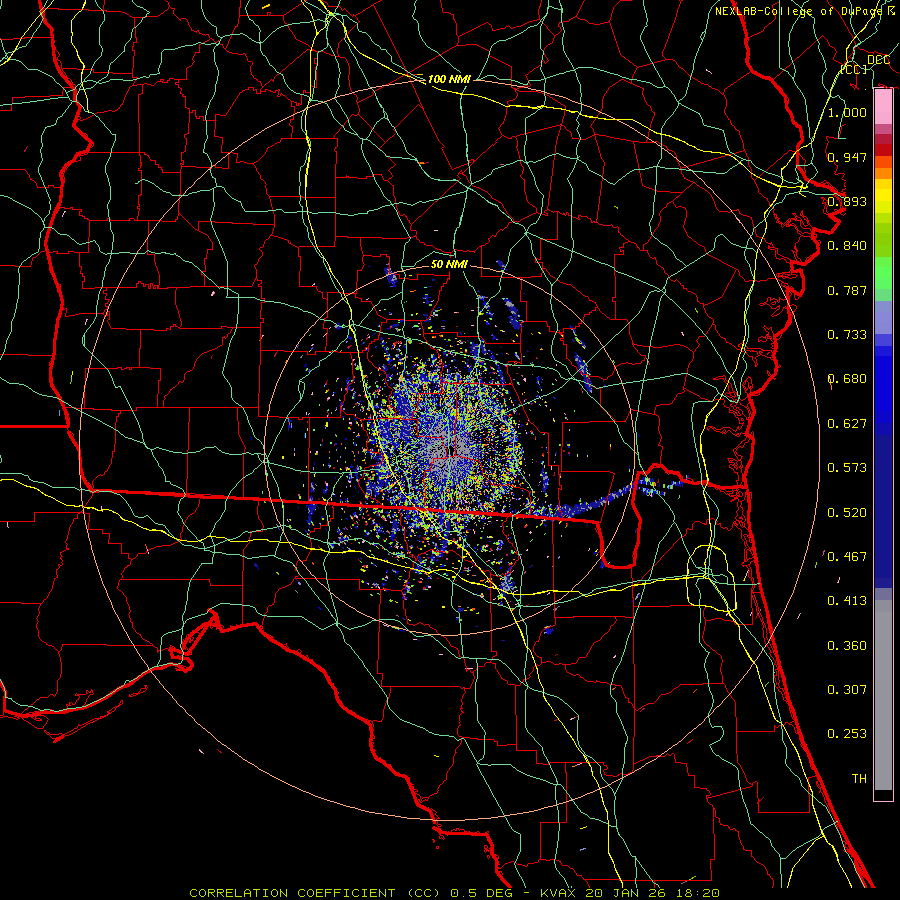
Task: Click the radar site center of the rings
Action: tap(449, 452)
